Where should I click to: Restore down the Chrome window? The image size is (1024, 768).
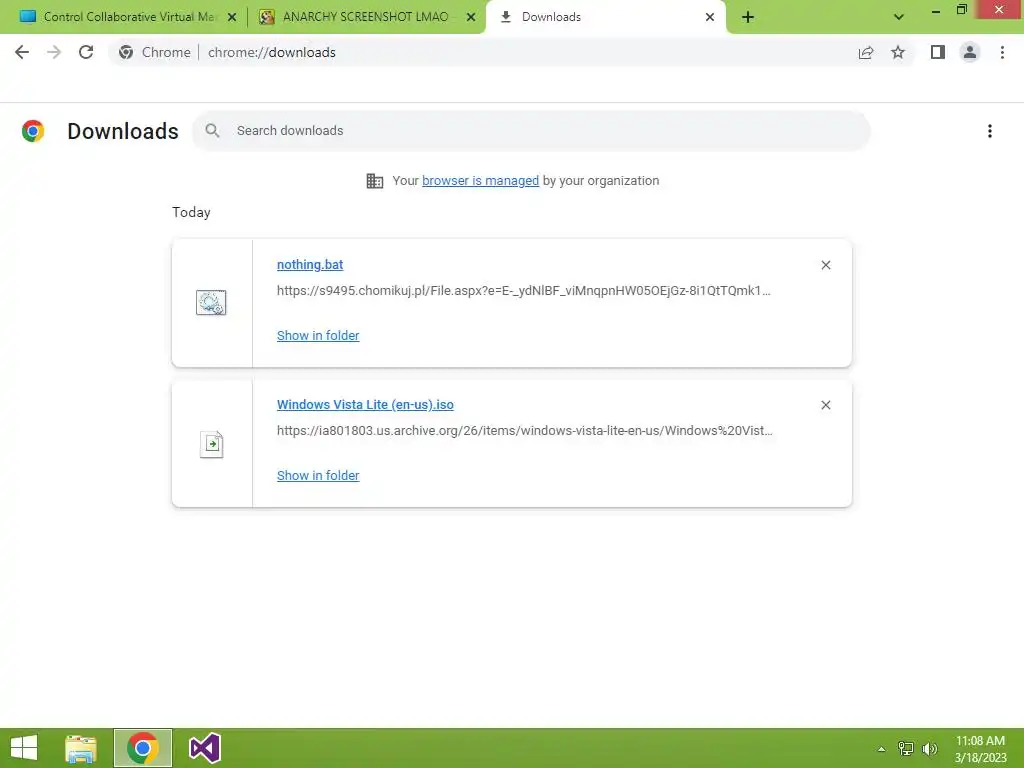click(x=961, y=10)
